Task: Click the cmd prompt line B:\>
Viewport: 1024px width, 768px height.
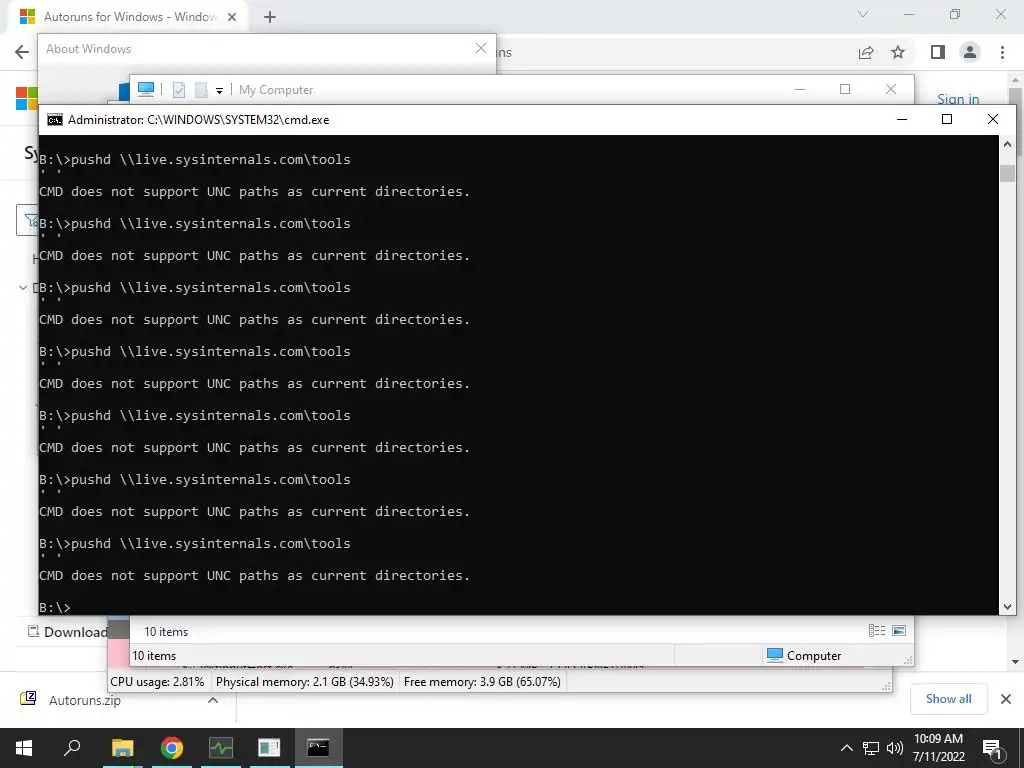Action: click(55, 607)
